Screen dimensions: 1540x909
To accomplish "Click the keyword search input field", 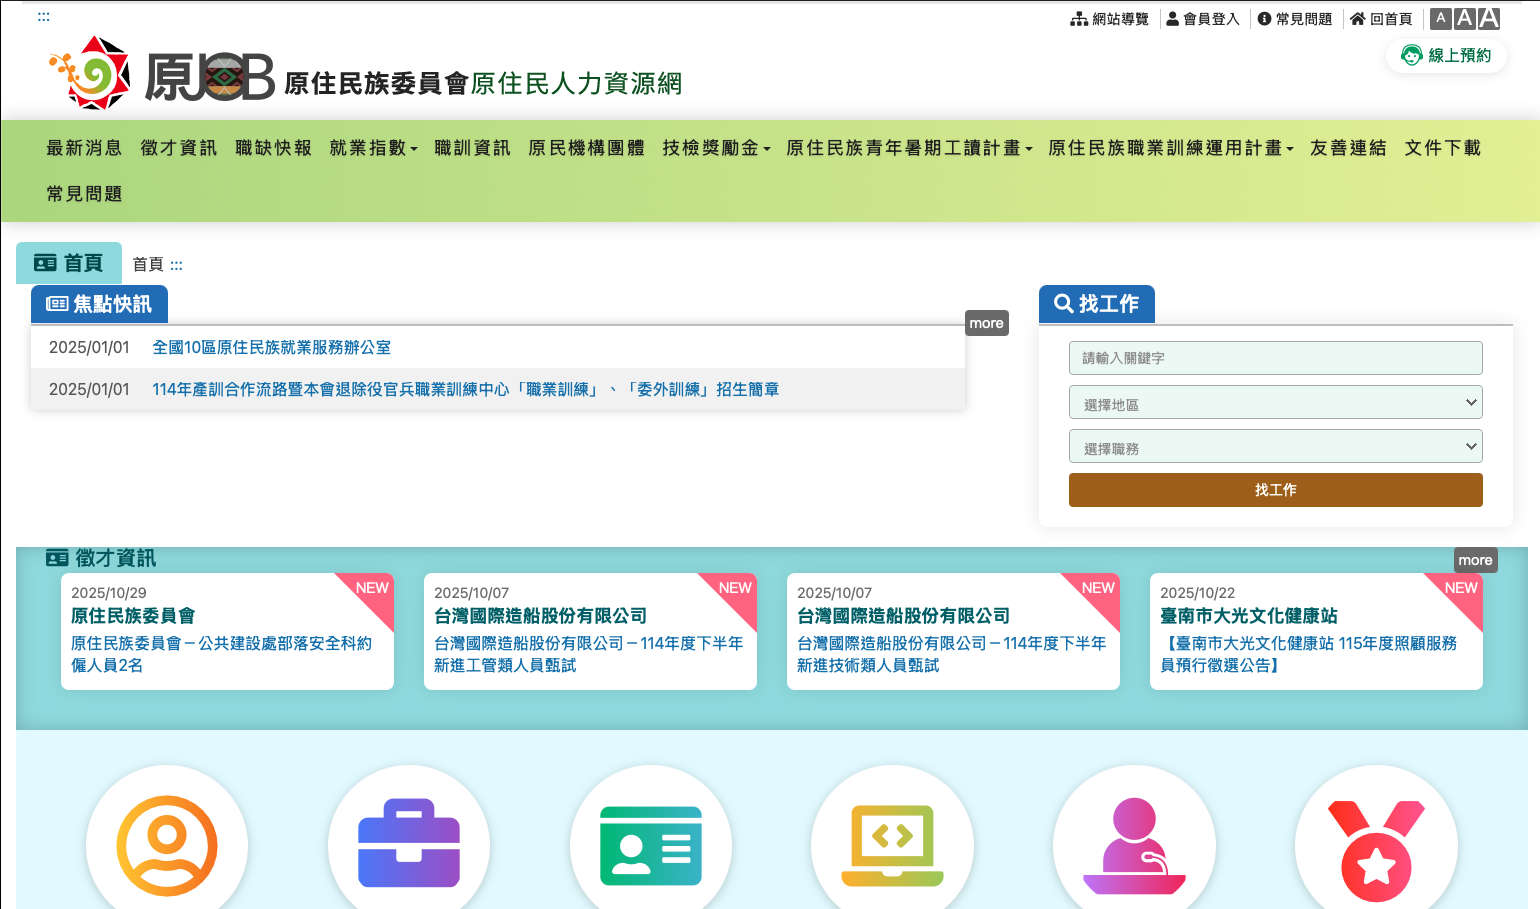I will (x=1275, y=358).
